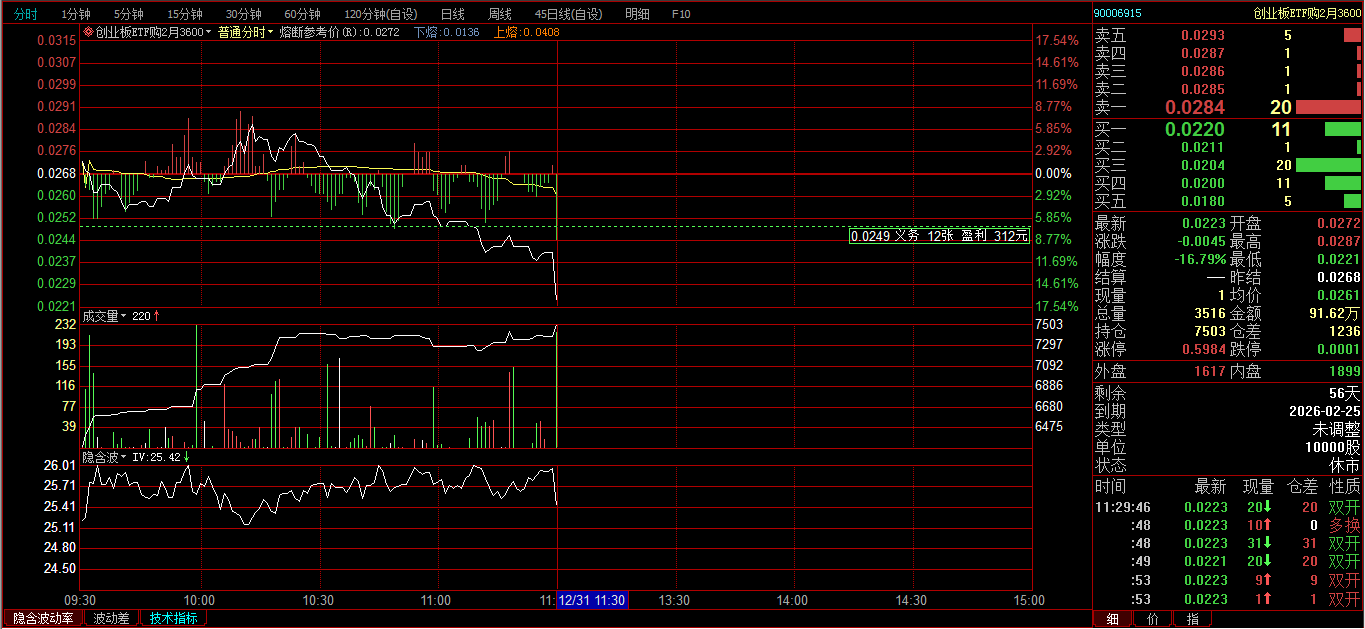Select the 指 tab in the tick panel

point(1192,619)
